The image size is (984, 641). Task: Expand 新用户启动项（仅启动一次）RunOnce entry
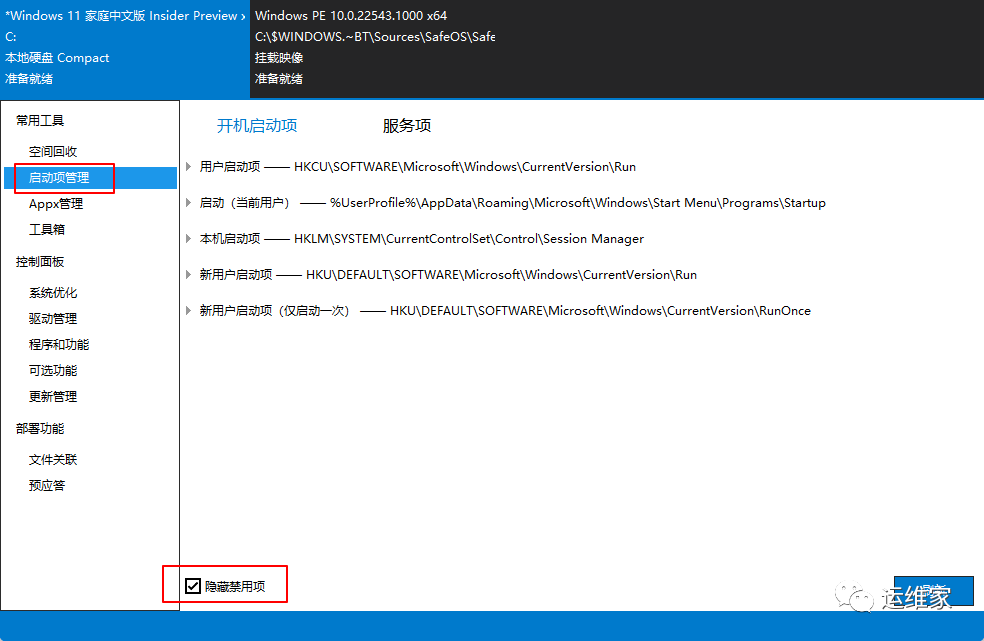click(188, 310)
